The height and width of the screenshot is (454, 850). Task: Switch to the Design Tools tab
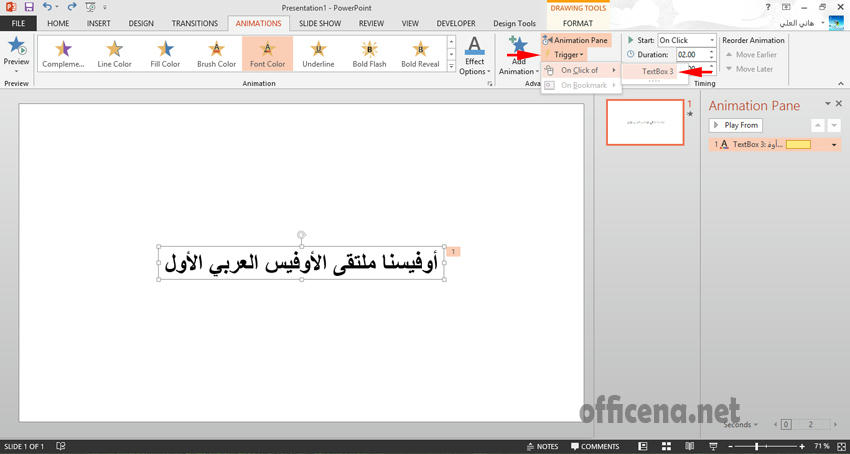tap(514, 23)
